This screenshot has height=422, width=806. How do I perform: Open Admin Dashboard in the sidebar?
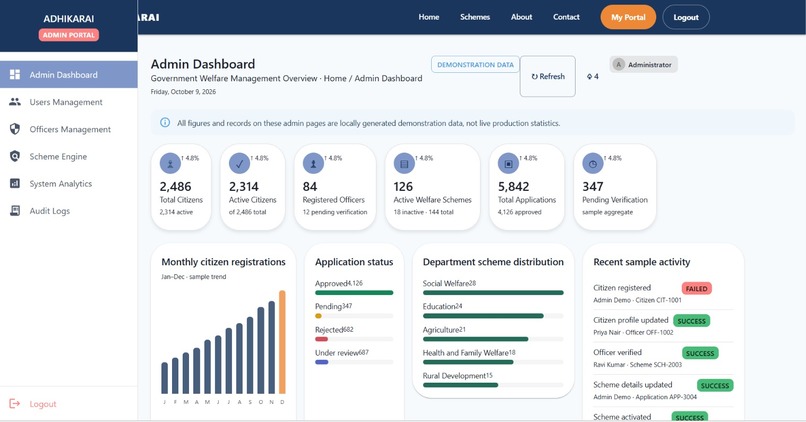coord(69,75)
